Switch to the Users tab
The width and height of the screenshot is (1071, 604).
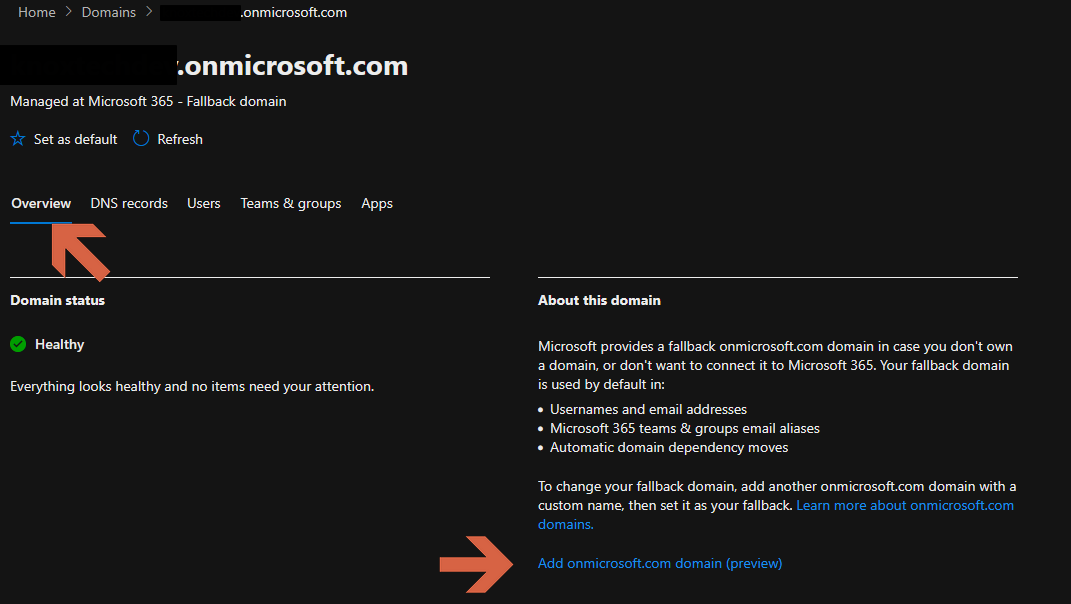tap(204, 203)
